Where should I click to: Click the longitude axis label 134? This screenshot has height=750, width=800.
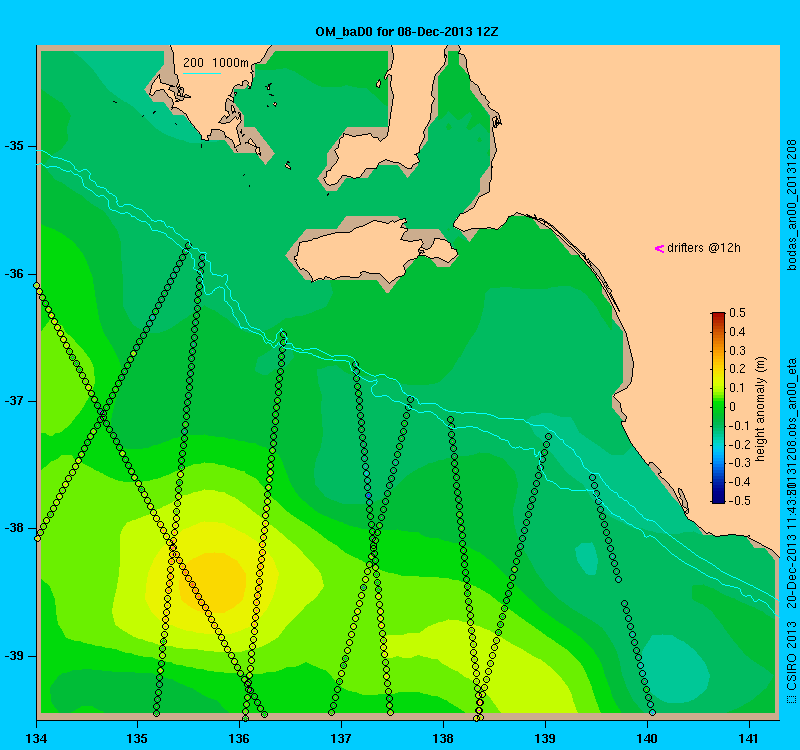36,738
